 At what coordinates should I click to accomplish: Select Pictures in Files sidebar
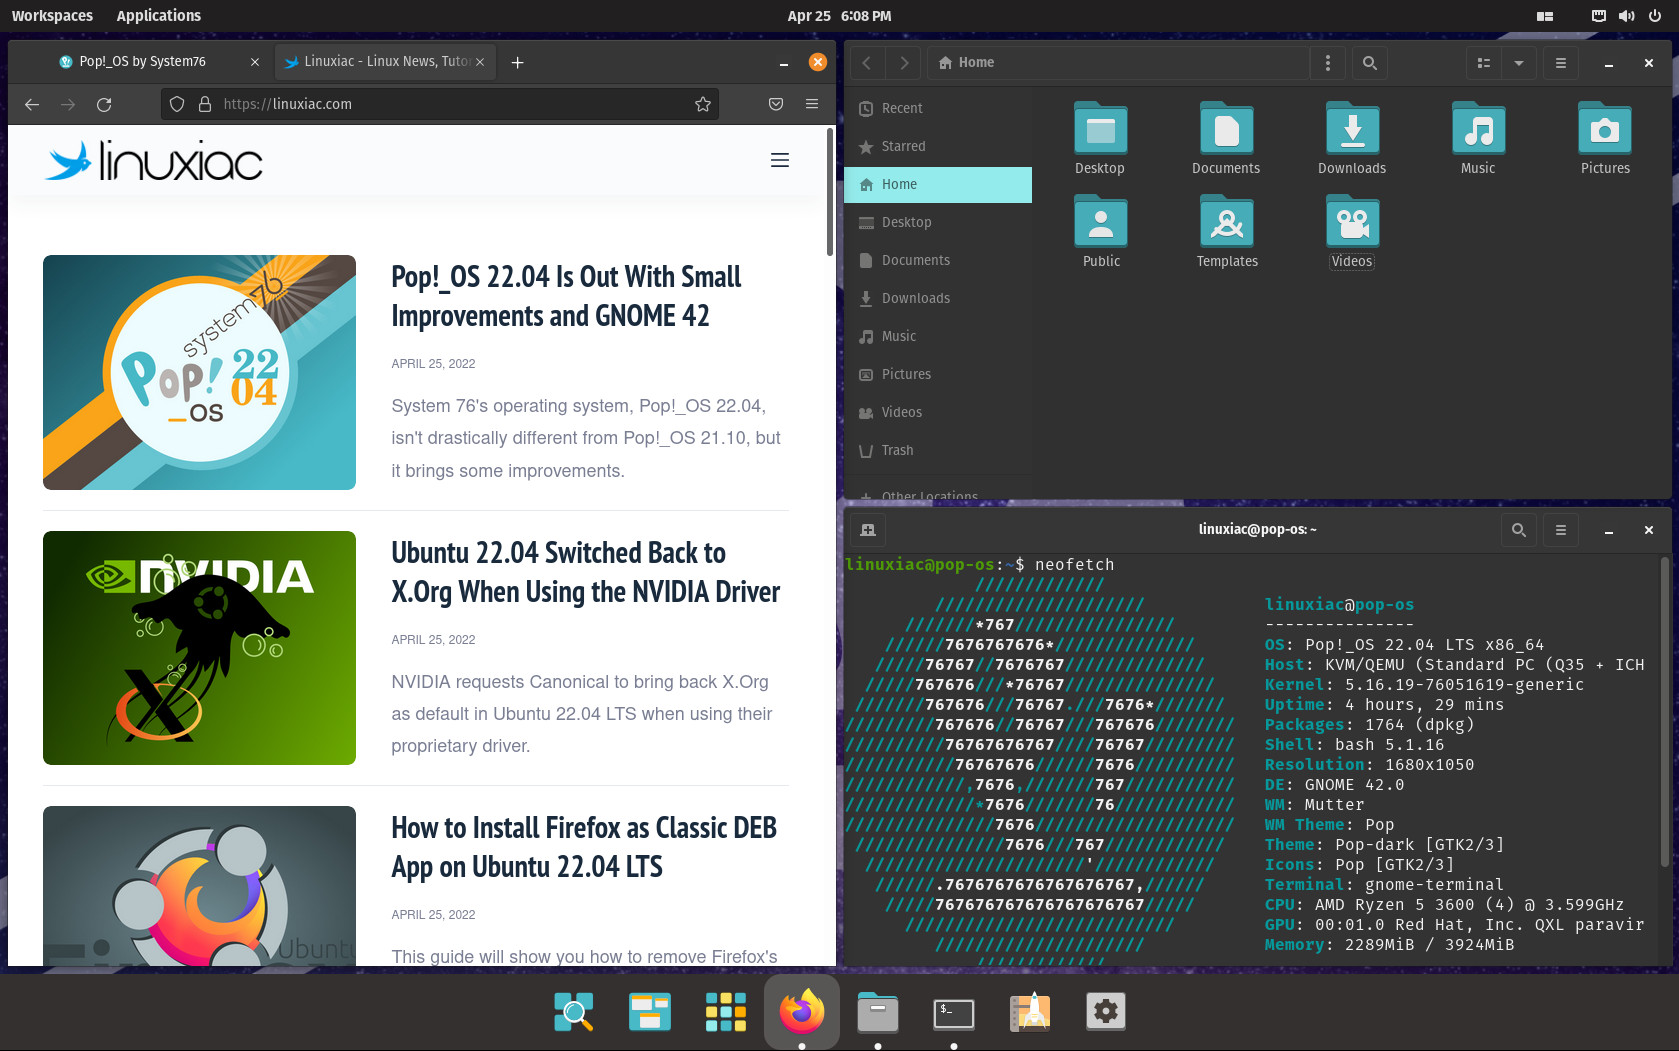tap(938, 374)
